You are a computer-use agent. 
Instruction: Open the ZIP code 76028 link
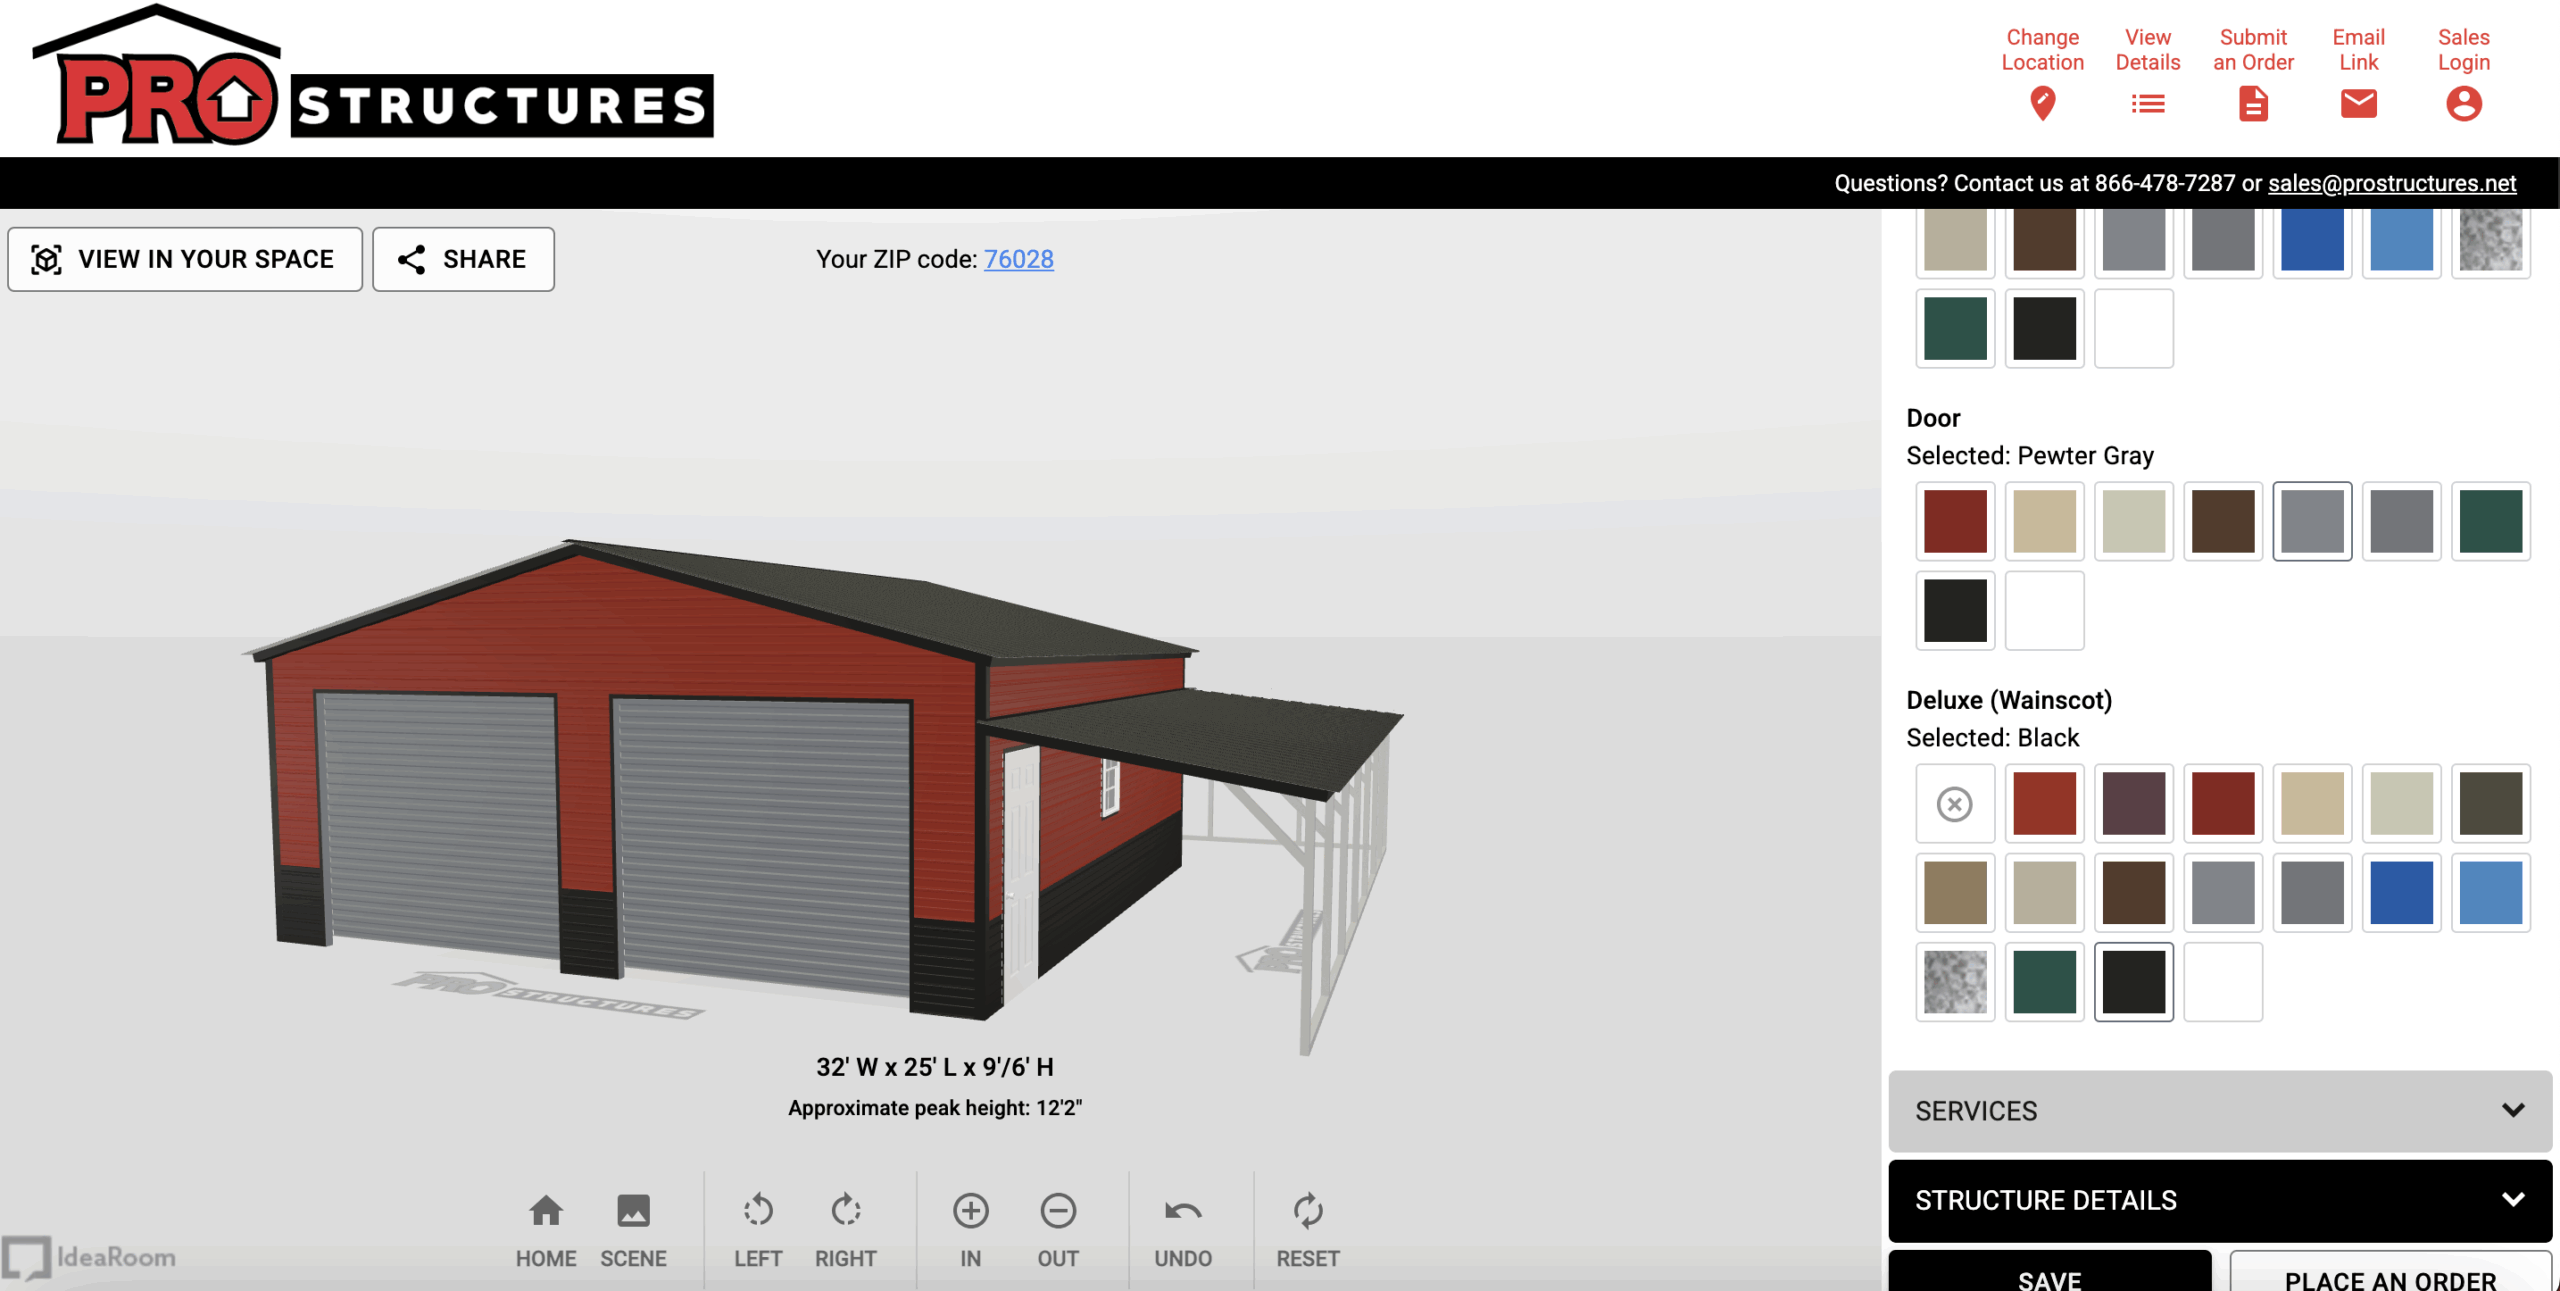coord(1018,259)
